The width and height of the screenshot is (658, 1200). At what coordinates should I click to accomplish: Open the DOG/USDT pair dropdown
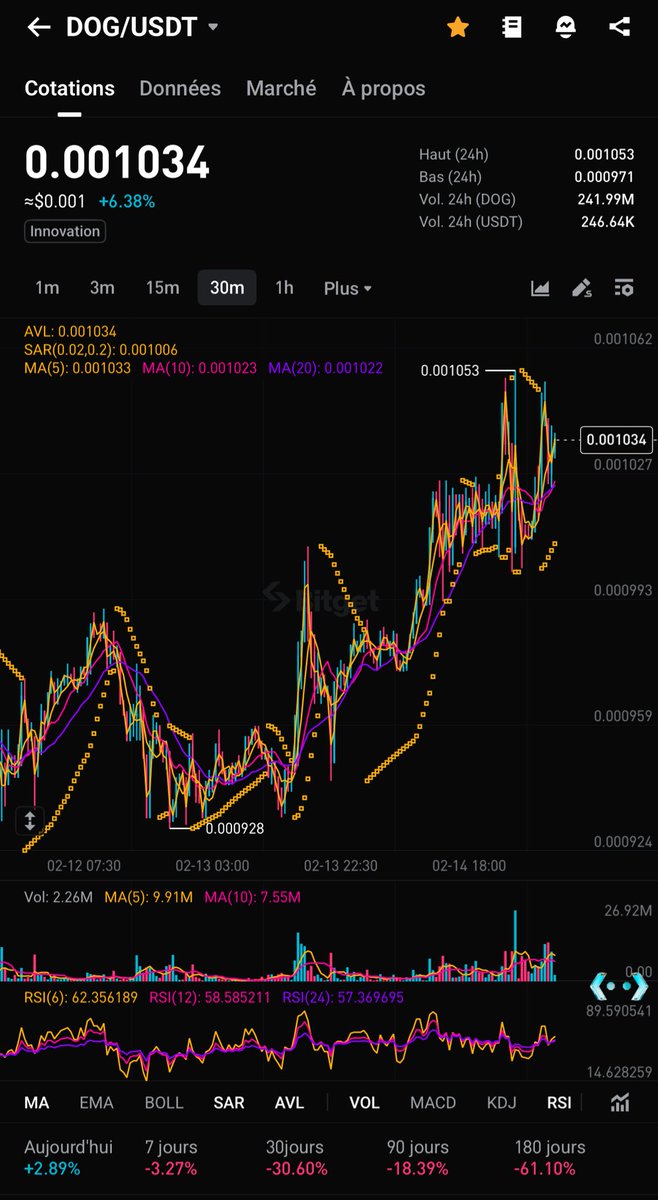click(142, 27)
